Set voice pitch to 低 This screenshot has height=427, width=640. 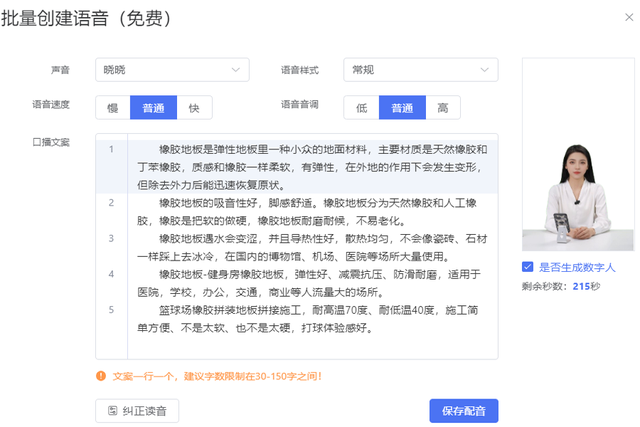point(362,108)
